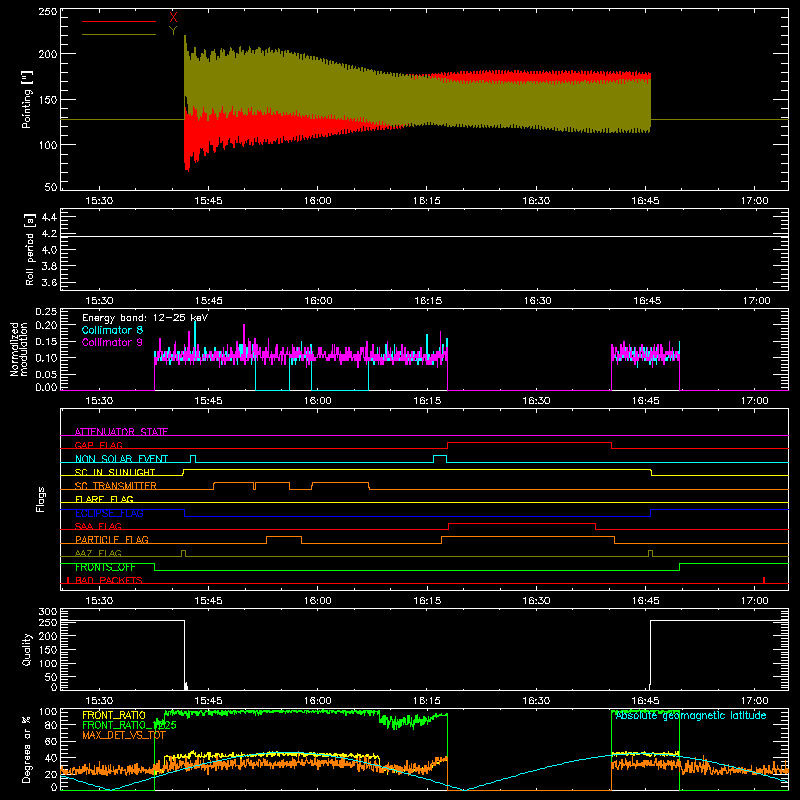The width and height of the screenshot is (800, 800).
Task: Select the magenta Collimator 9 legend entry
Action: (112, 342)
